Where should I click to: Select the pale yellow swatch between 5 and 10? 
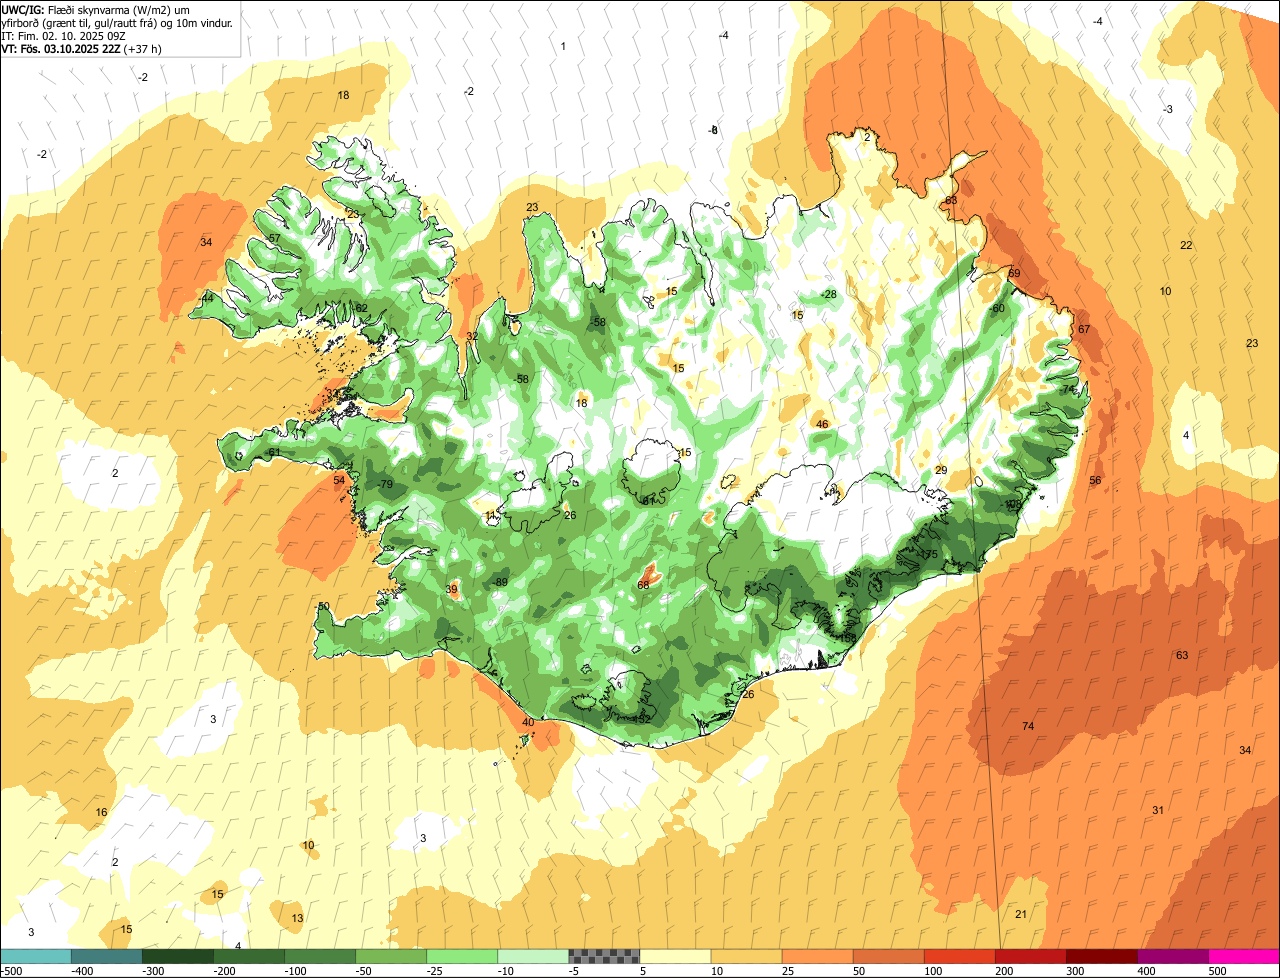coord(675,955)
